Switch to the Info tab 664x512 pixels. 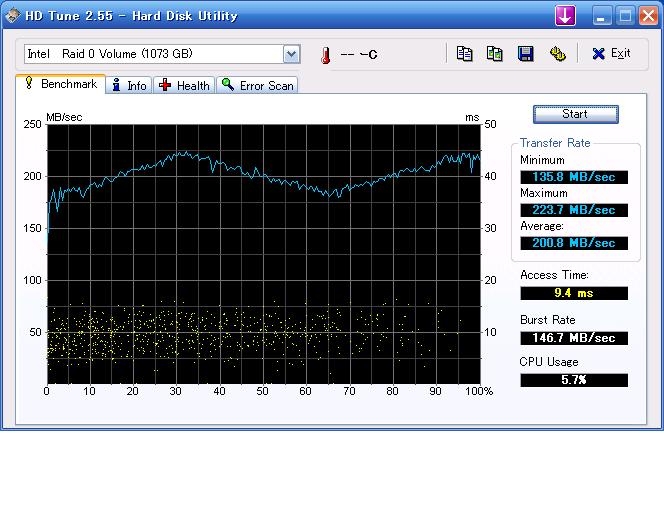tap(129, 85)
